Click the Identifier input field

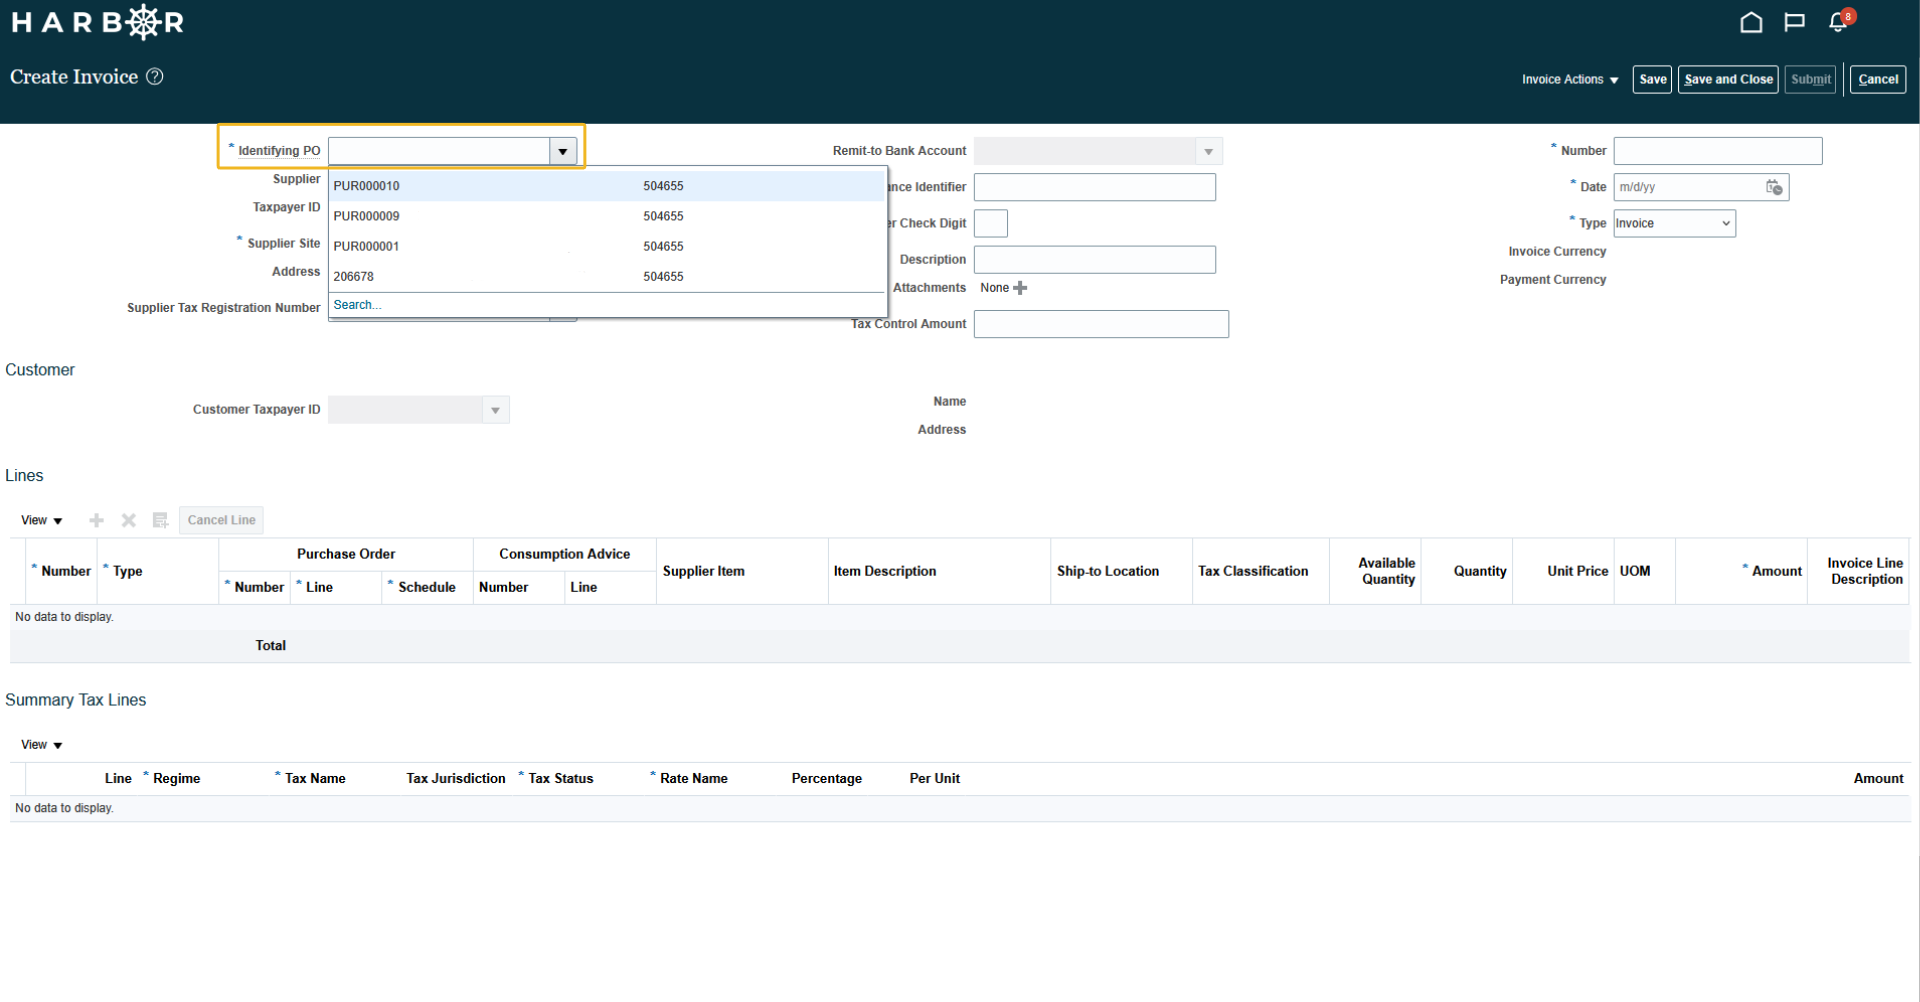click(1094, 187)
